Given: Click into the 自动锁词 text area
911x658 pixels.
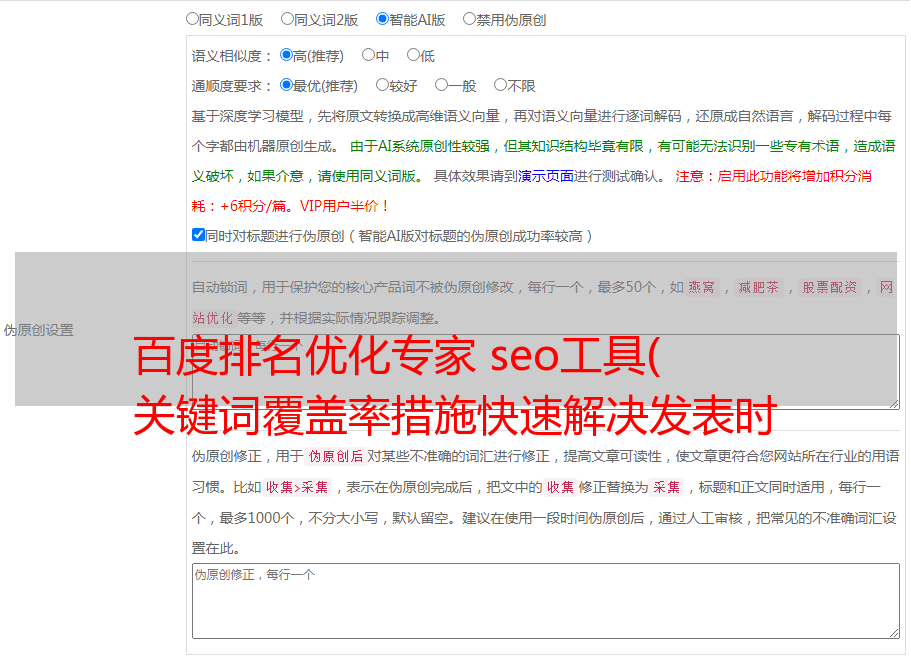Looking at the screenshot, I should 546,372.
